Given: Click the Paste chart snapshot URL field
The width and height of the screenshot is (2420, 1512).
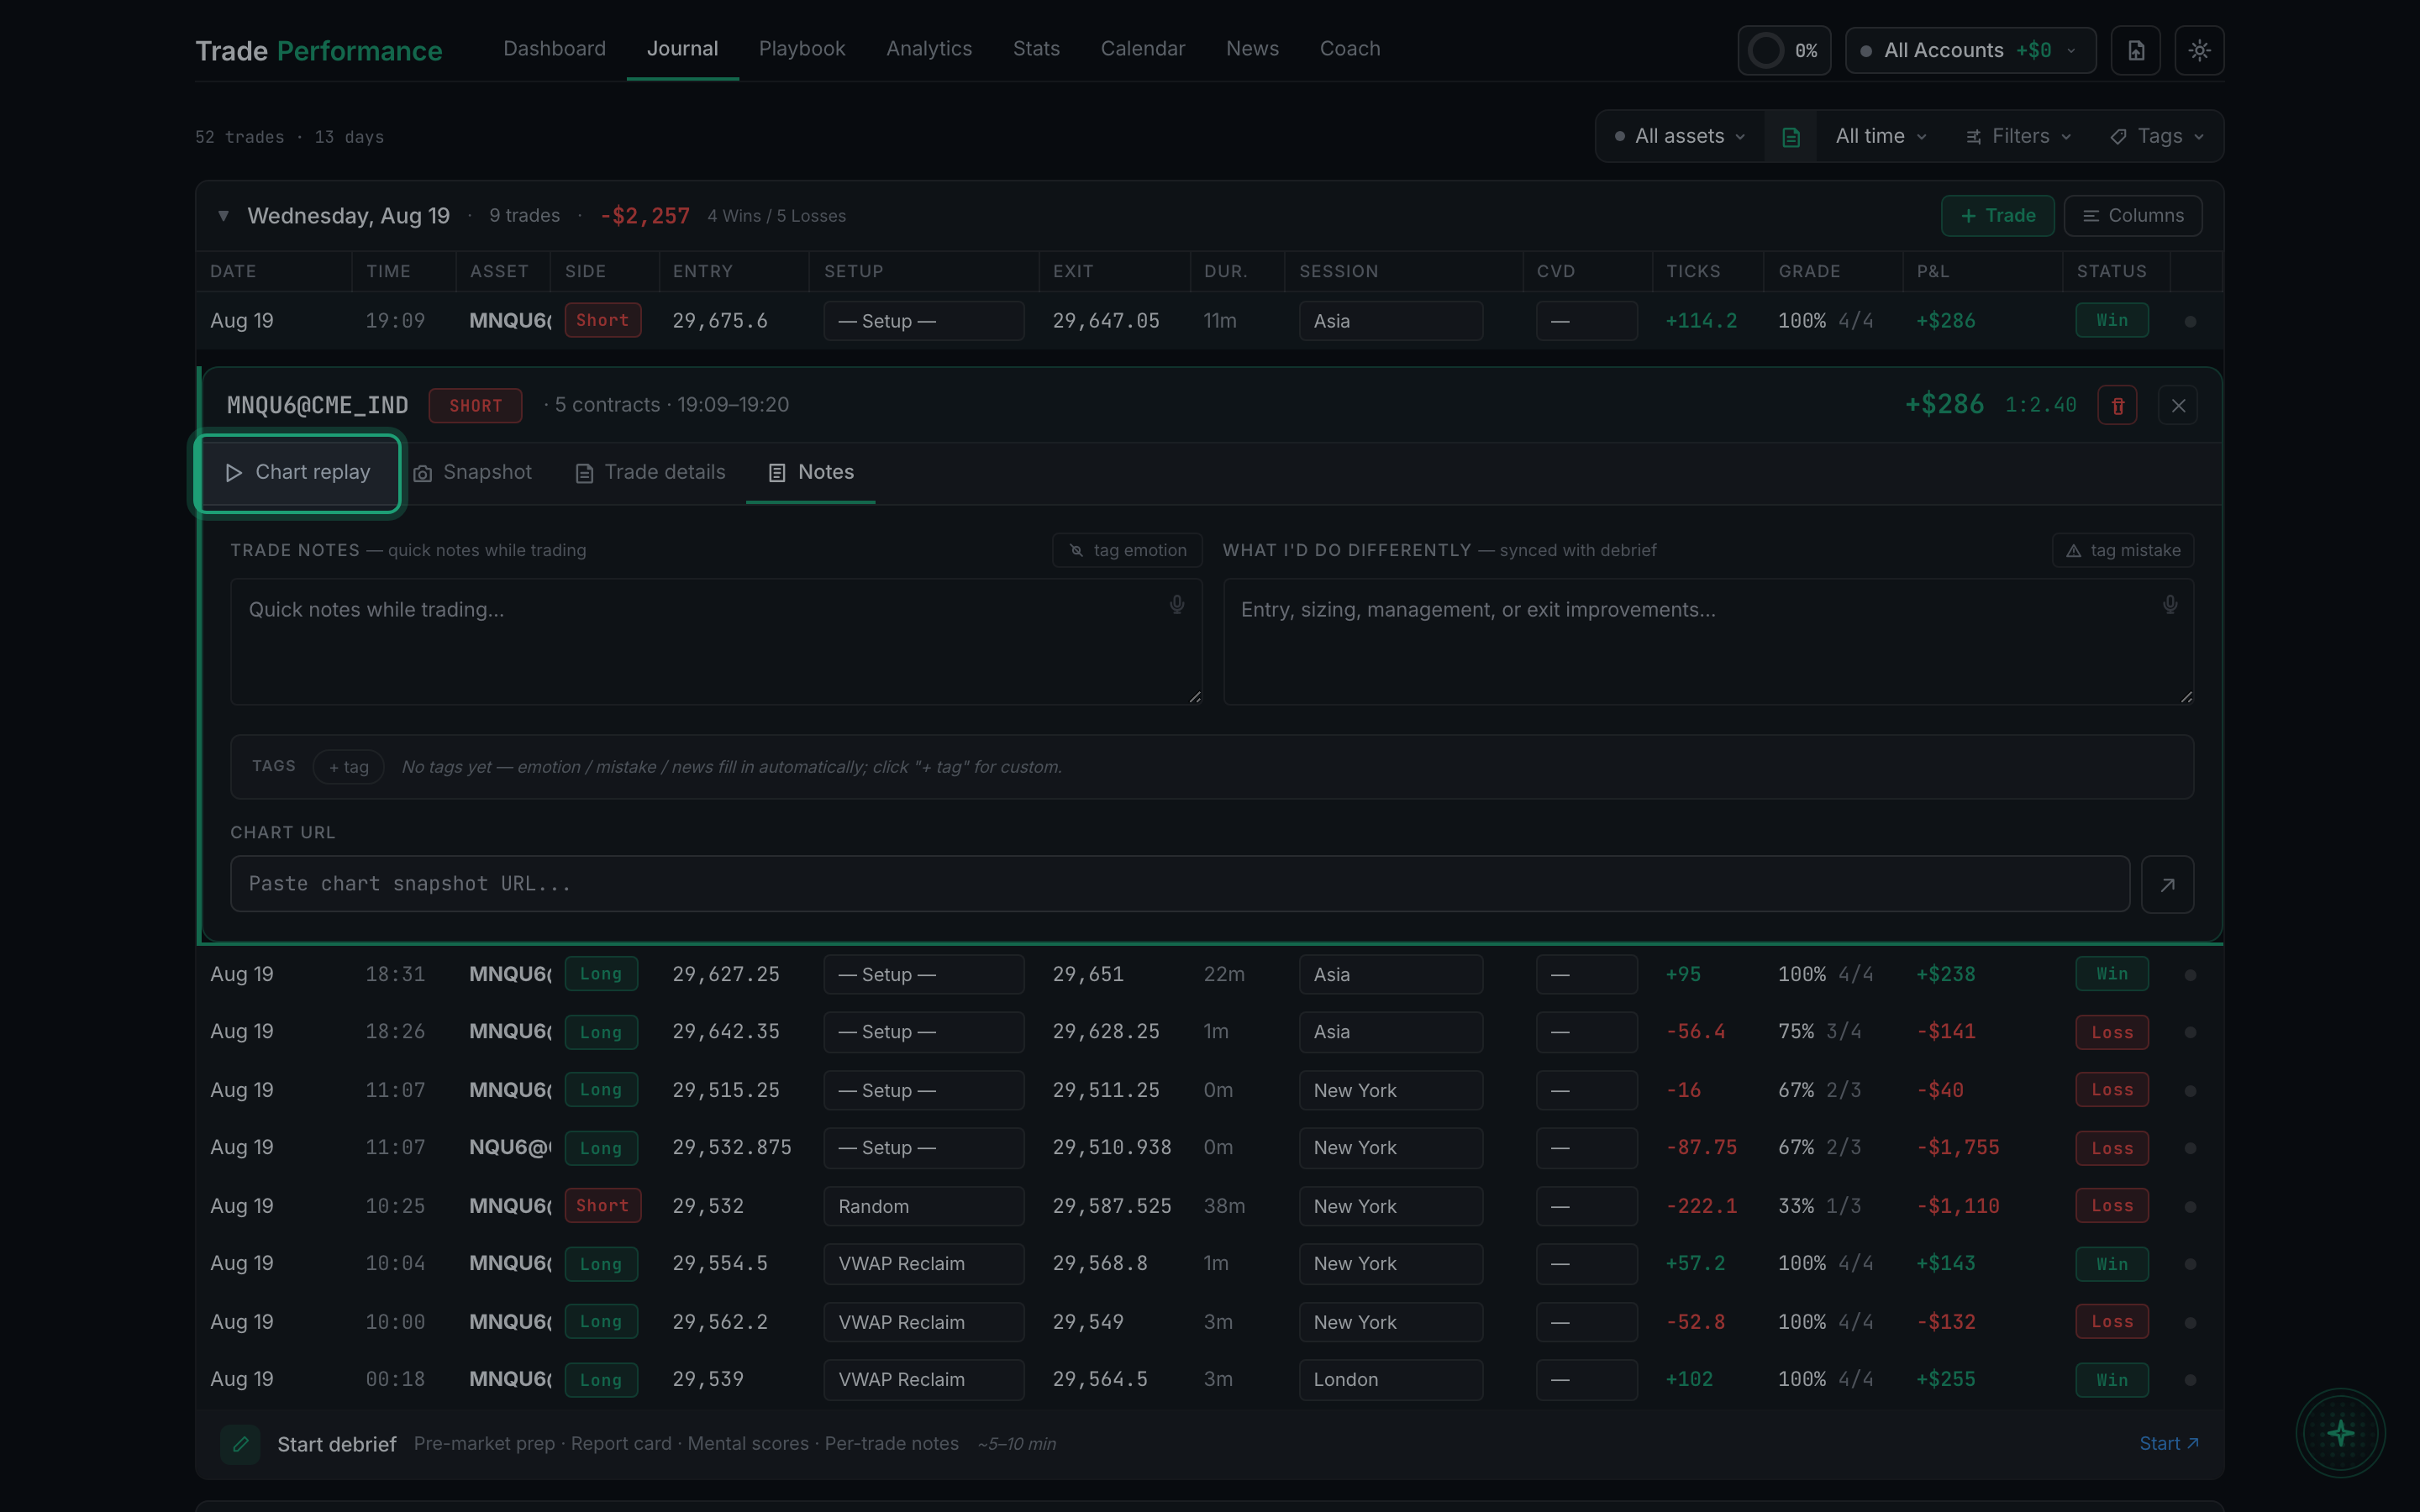Looking at the screenshot, I should coord(1179,884).
